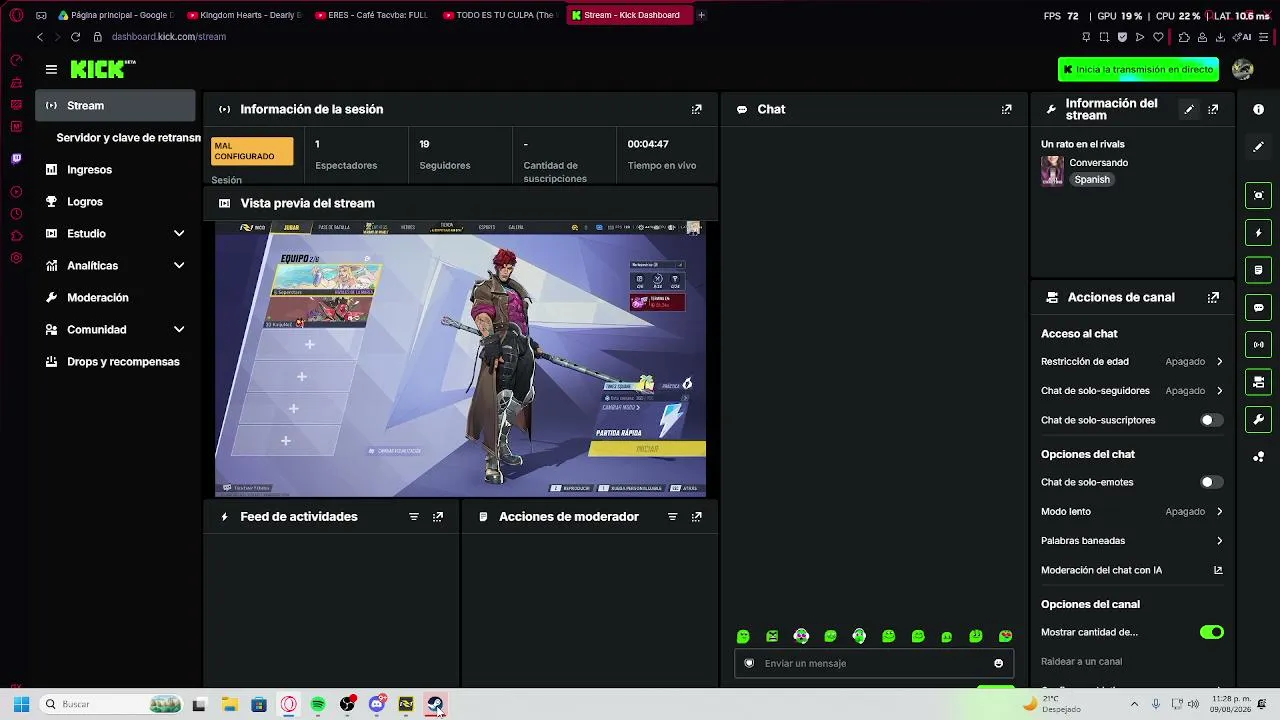Pop out the Acciones de moderador panel

697,517
